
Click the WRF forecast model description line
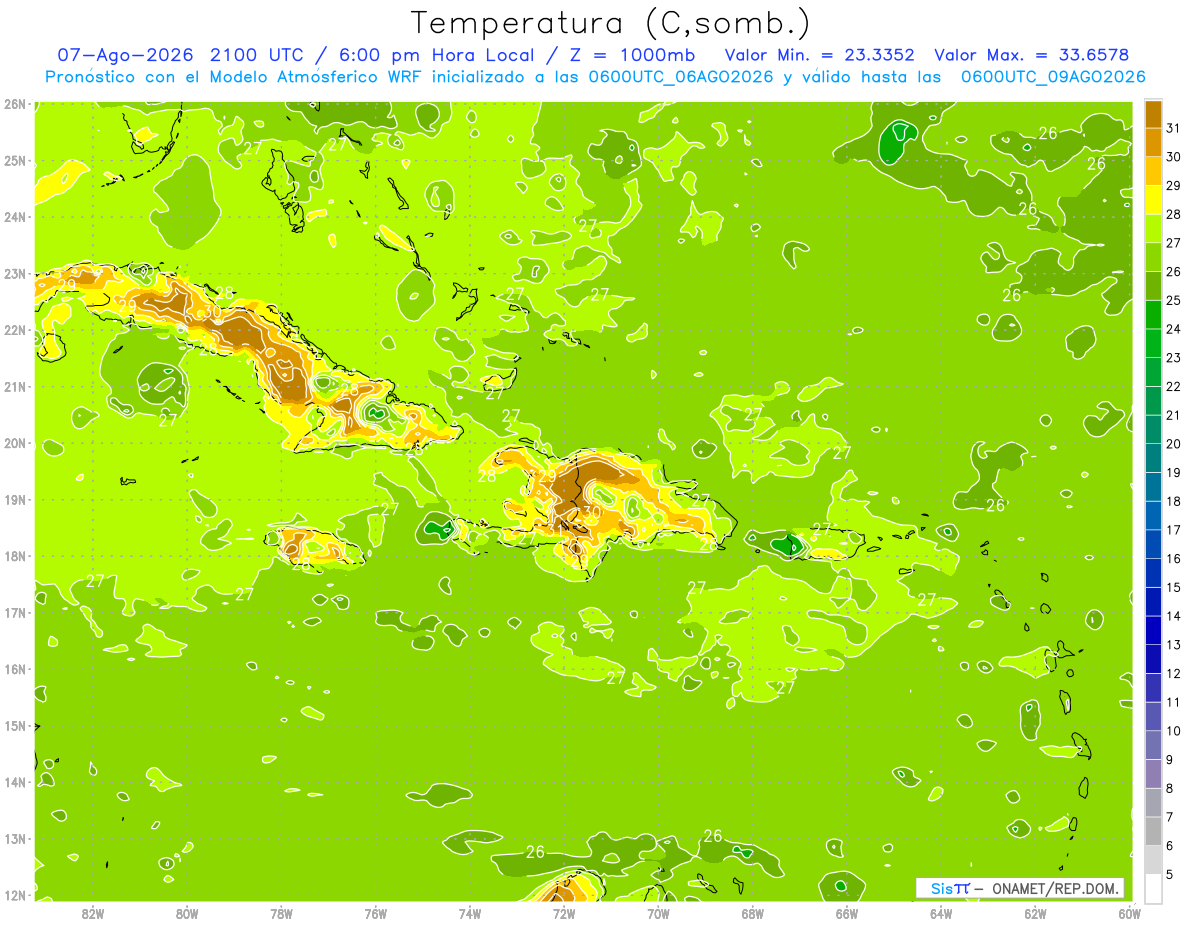595,77
